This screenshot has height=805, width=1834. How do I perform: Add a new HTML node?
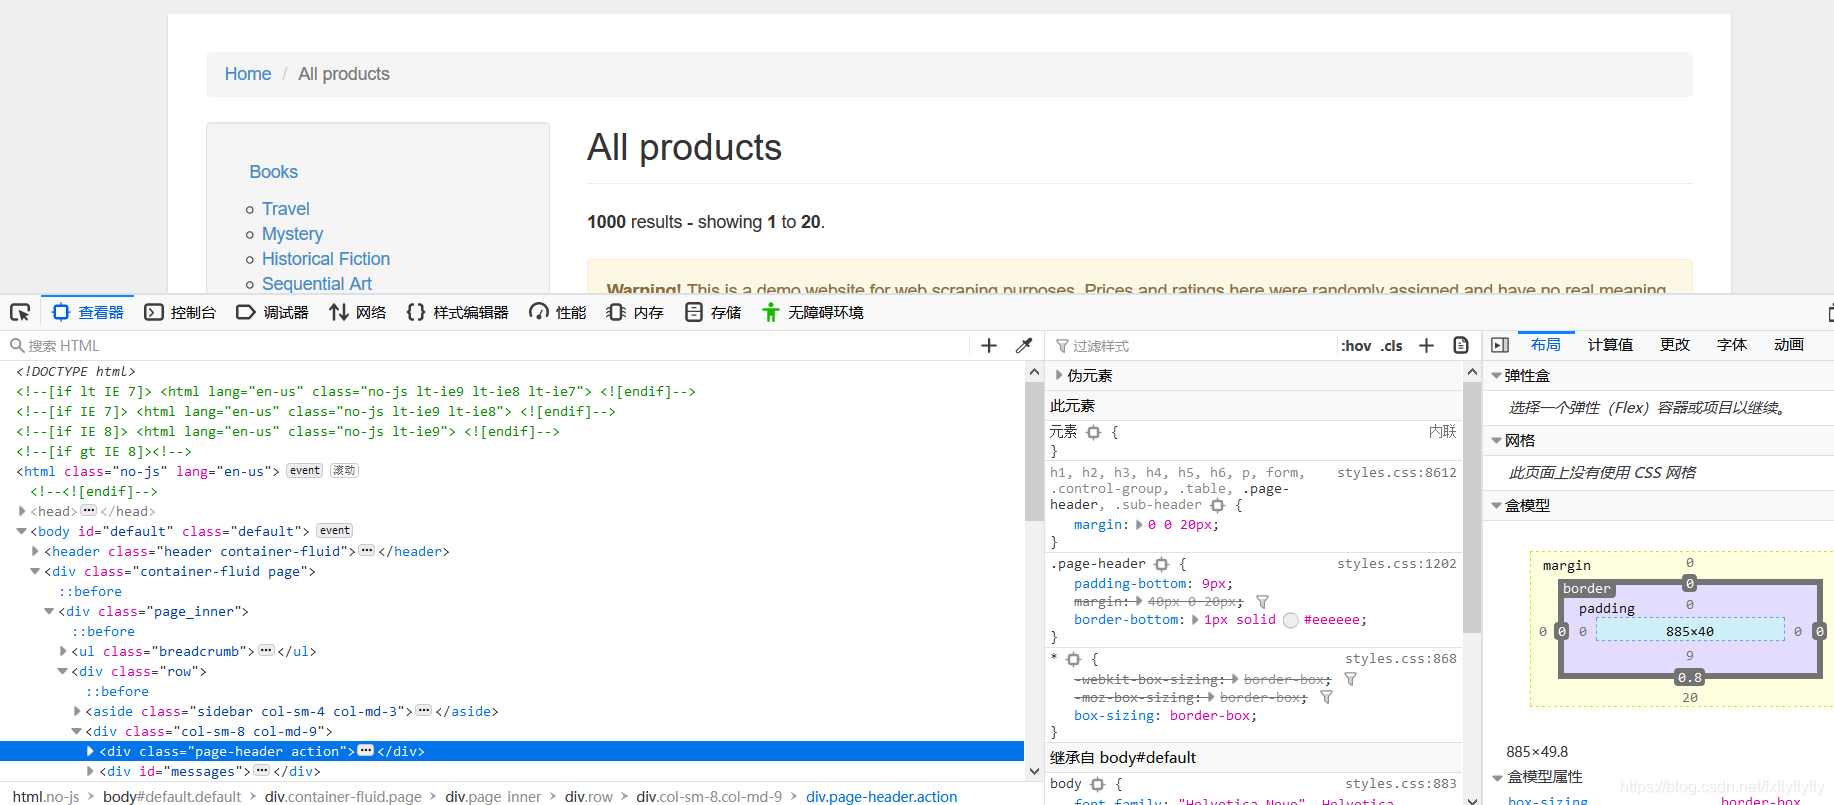[989, 345]
